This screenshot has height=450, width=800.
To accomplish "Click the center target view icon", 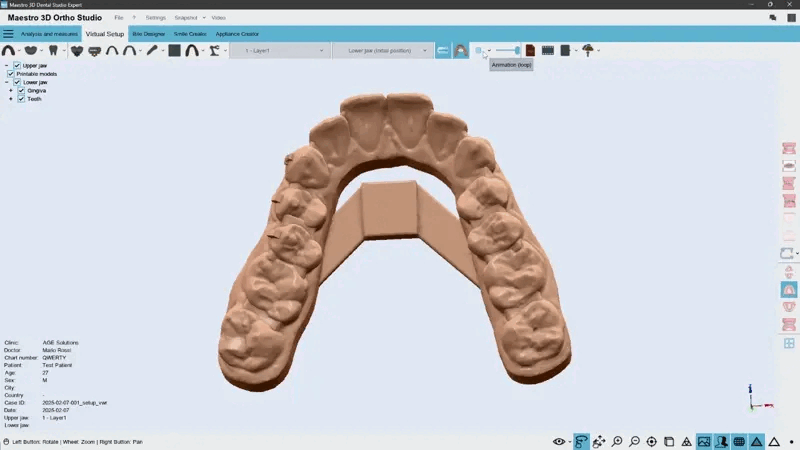I will (652, 441).
